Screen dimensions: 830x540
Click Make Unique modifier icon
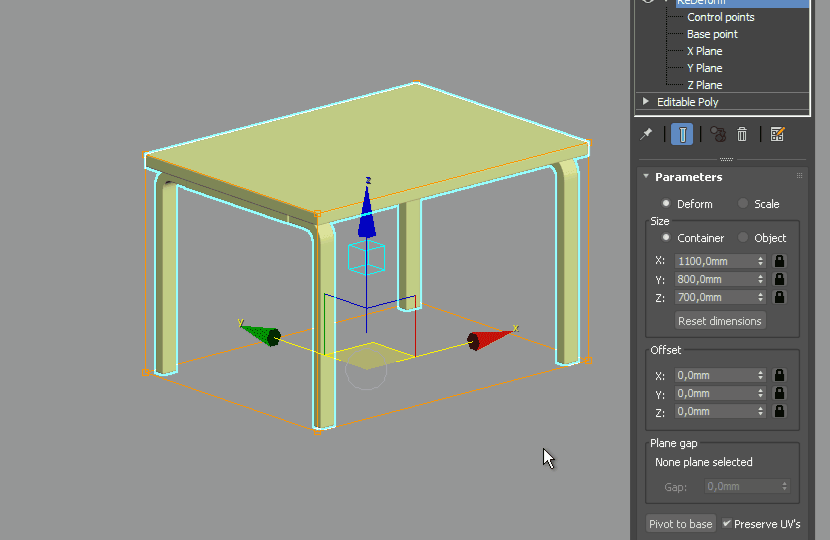point(718,134)
